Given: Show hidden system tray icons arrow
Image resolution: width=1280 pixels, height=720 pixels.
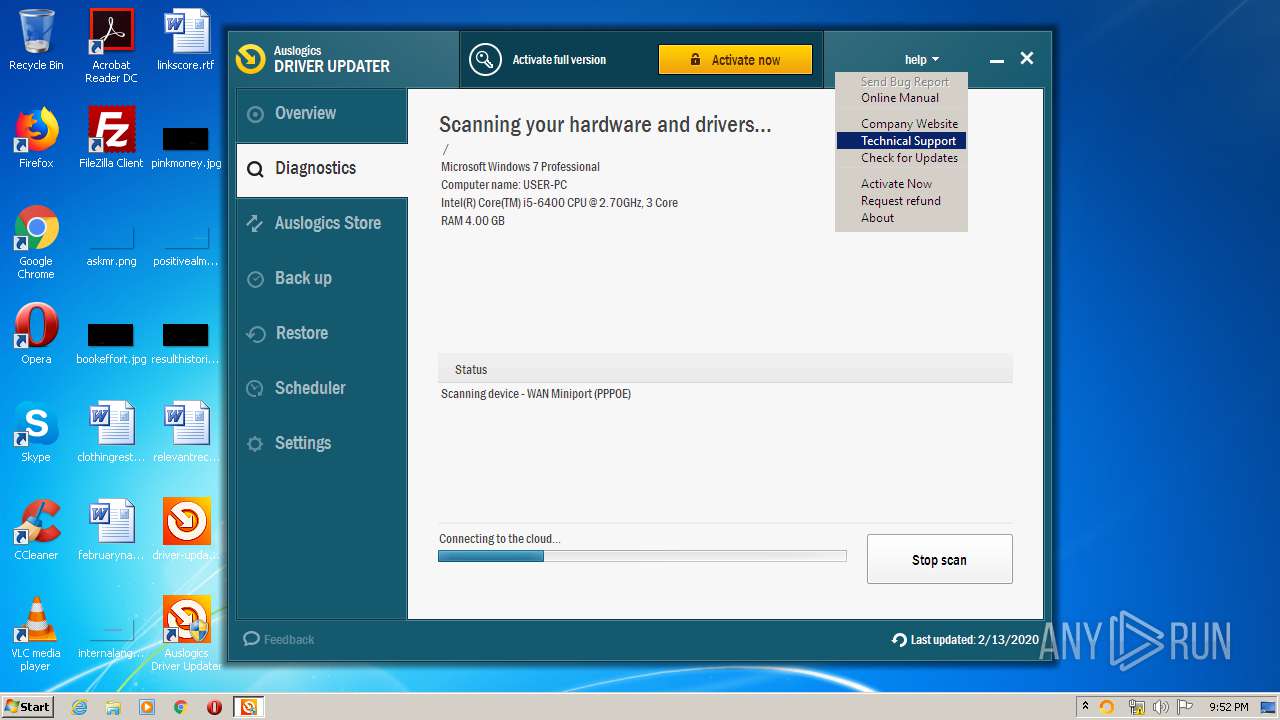Looking at the screenshot, I should [1085, 706].
